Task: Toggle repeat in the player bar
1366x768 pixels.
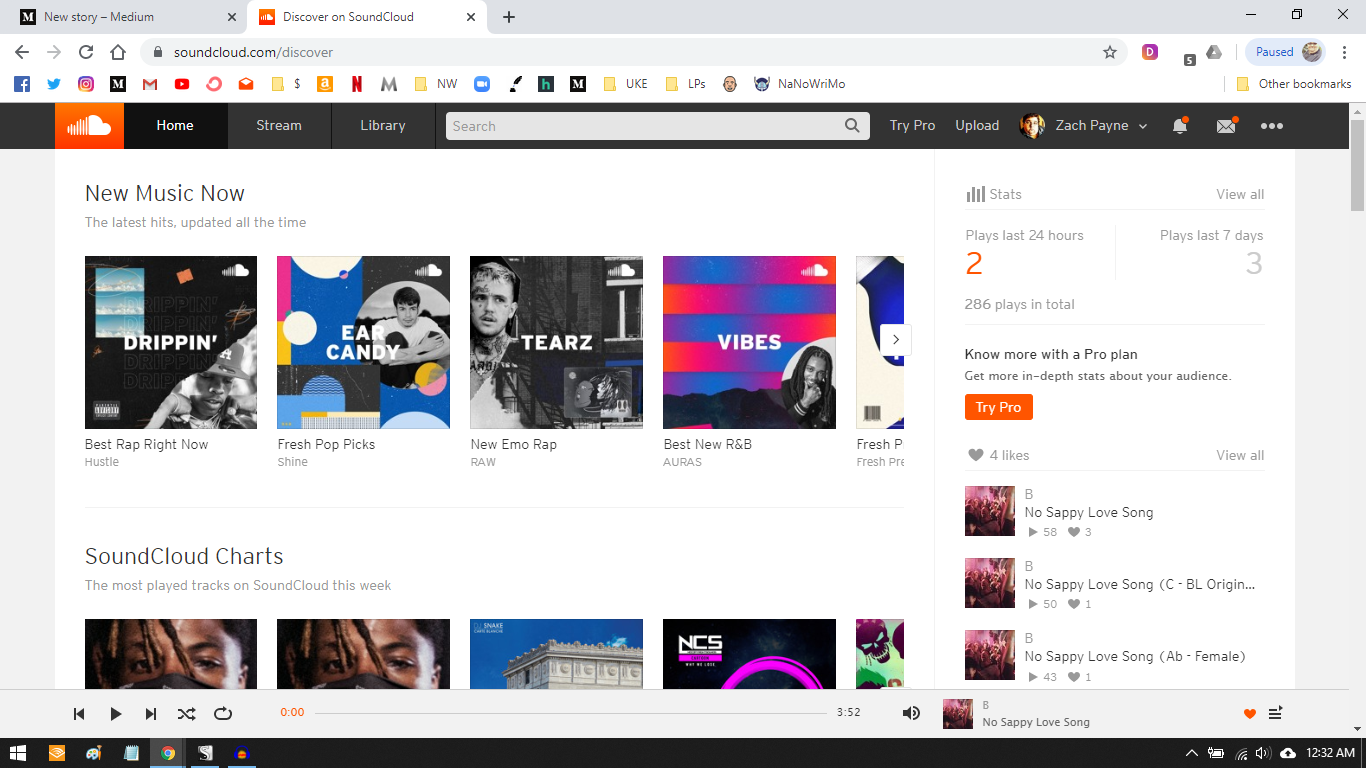Action: (x=223, y=713)
